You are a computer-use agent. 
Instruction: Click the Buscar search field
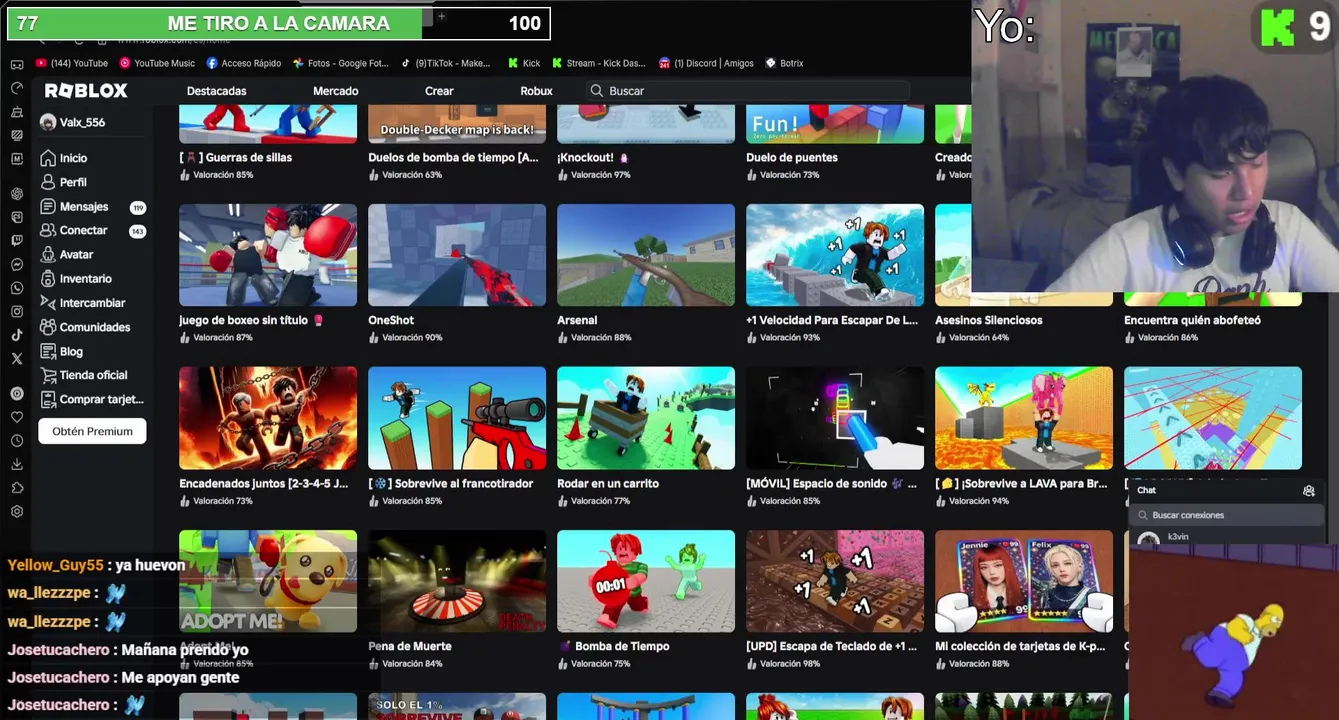(x=748, y=91)
